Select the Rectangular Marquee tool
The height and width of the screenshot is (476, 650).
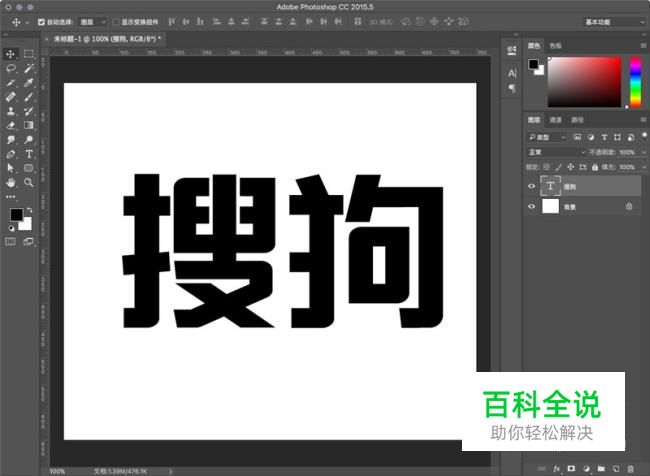point(29,54)
